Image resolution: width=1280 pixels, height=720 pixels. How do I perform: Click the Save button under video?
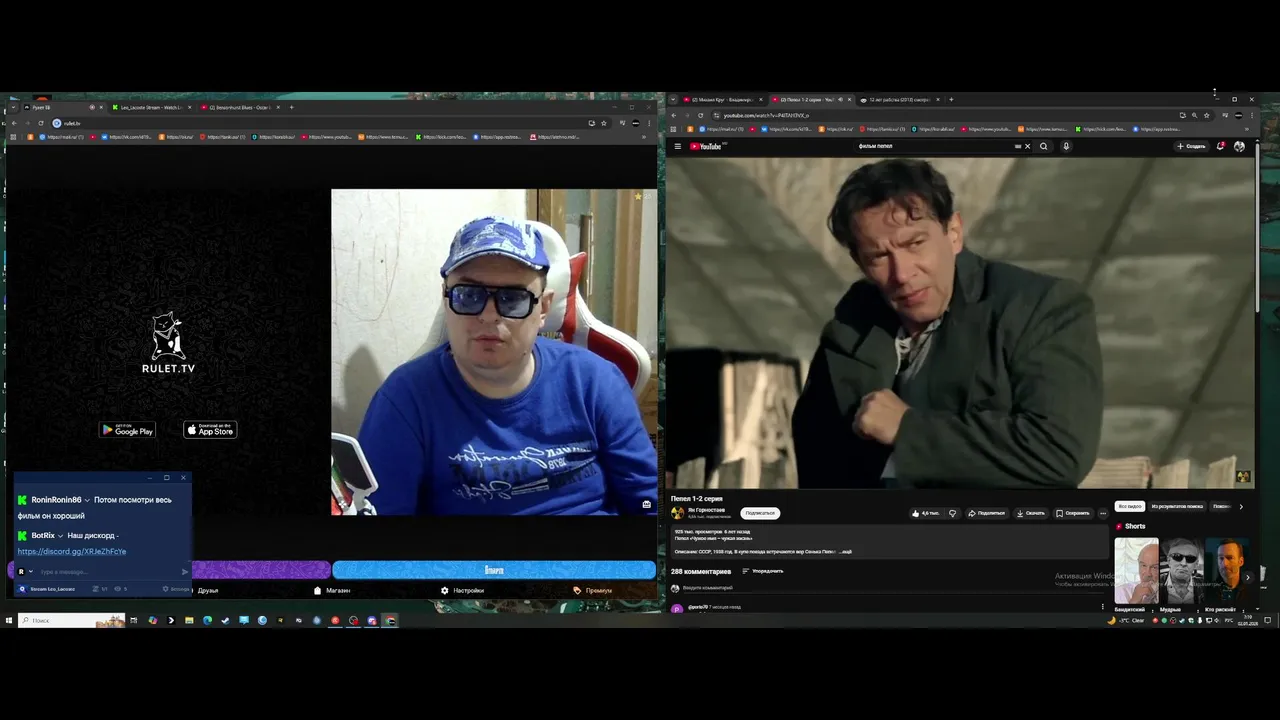1073,513
